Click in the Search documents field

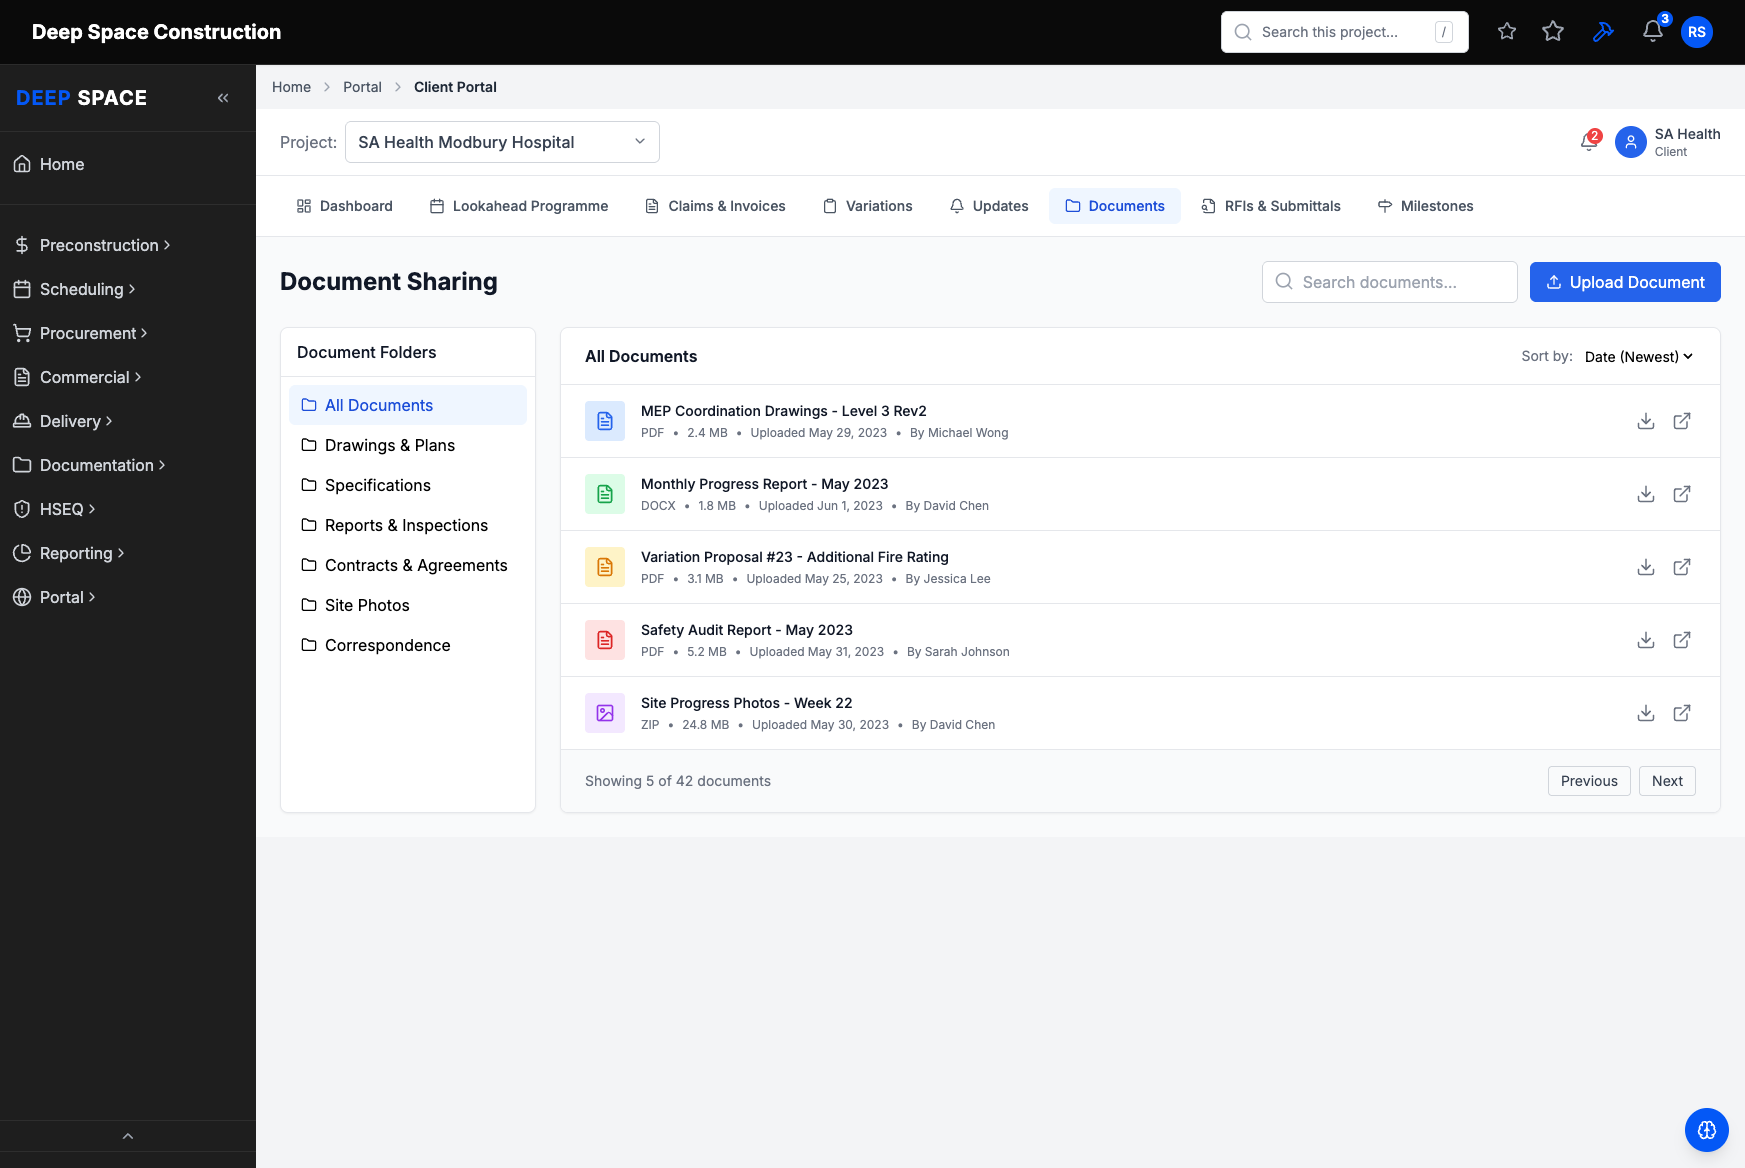(1390, 282)
